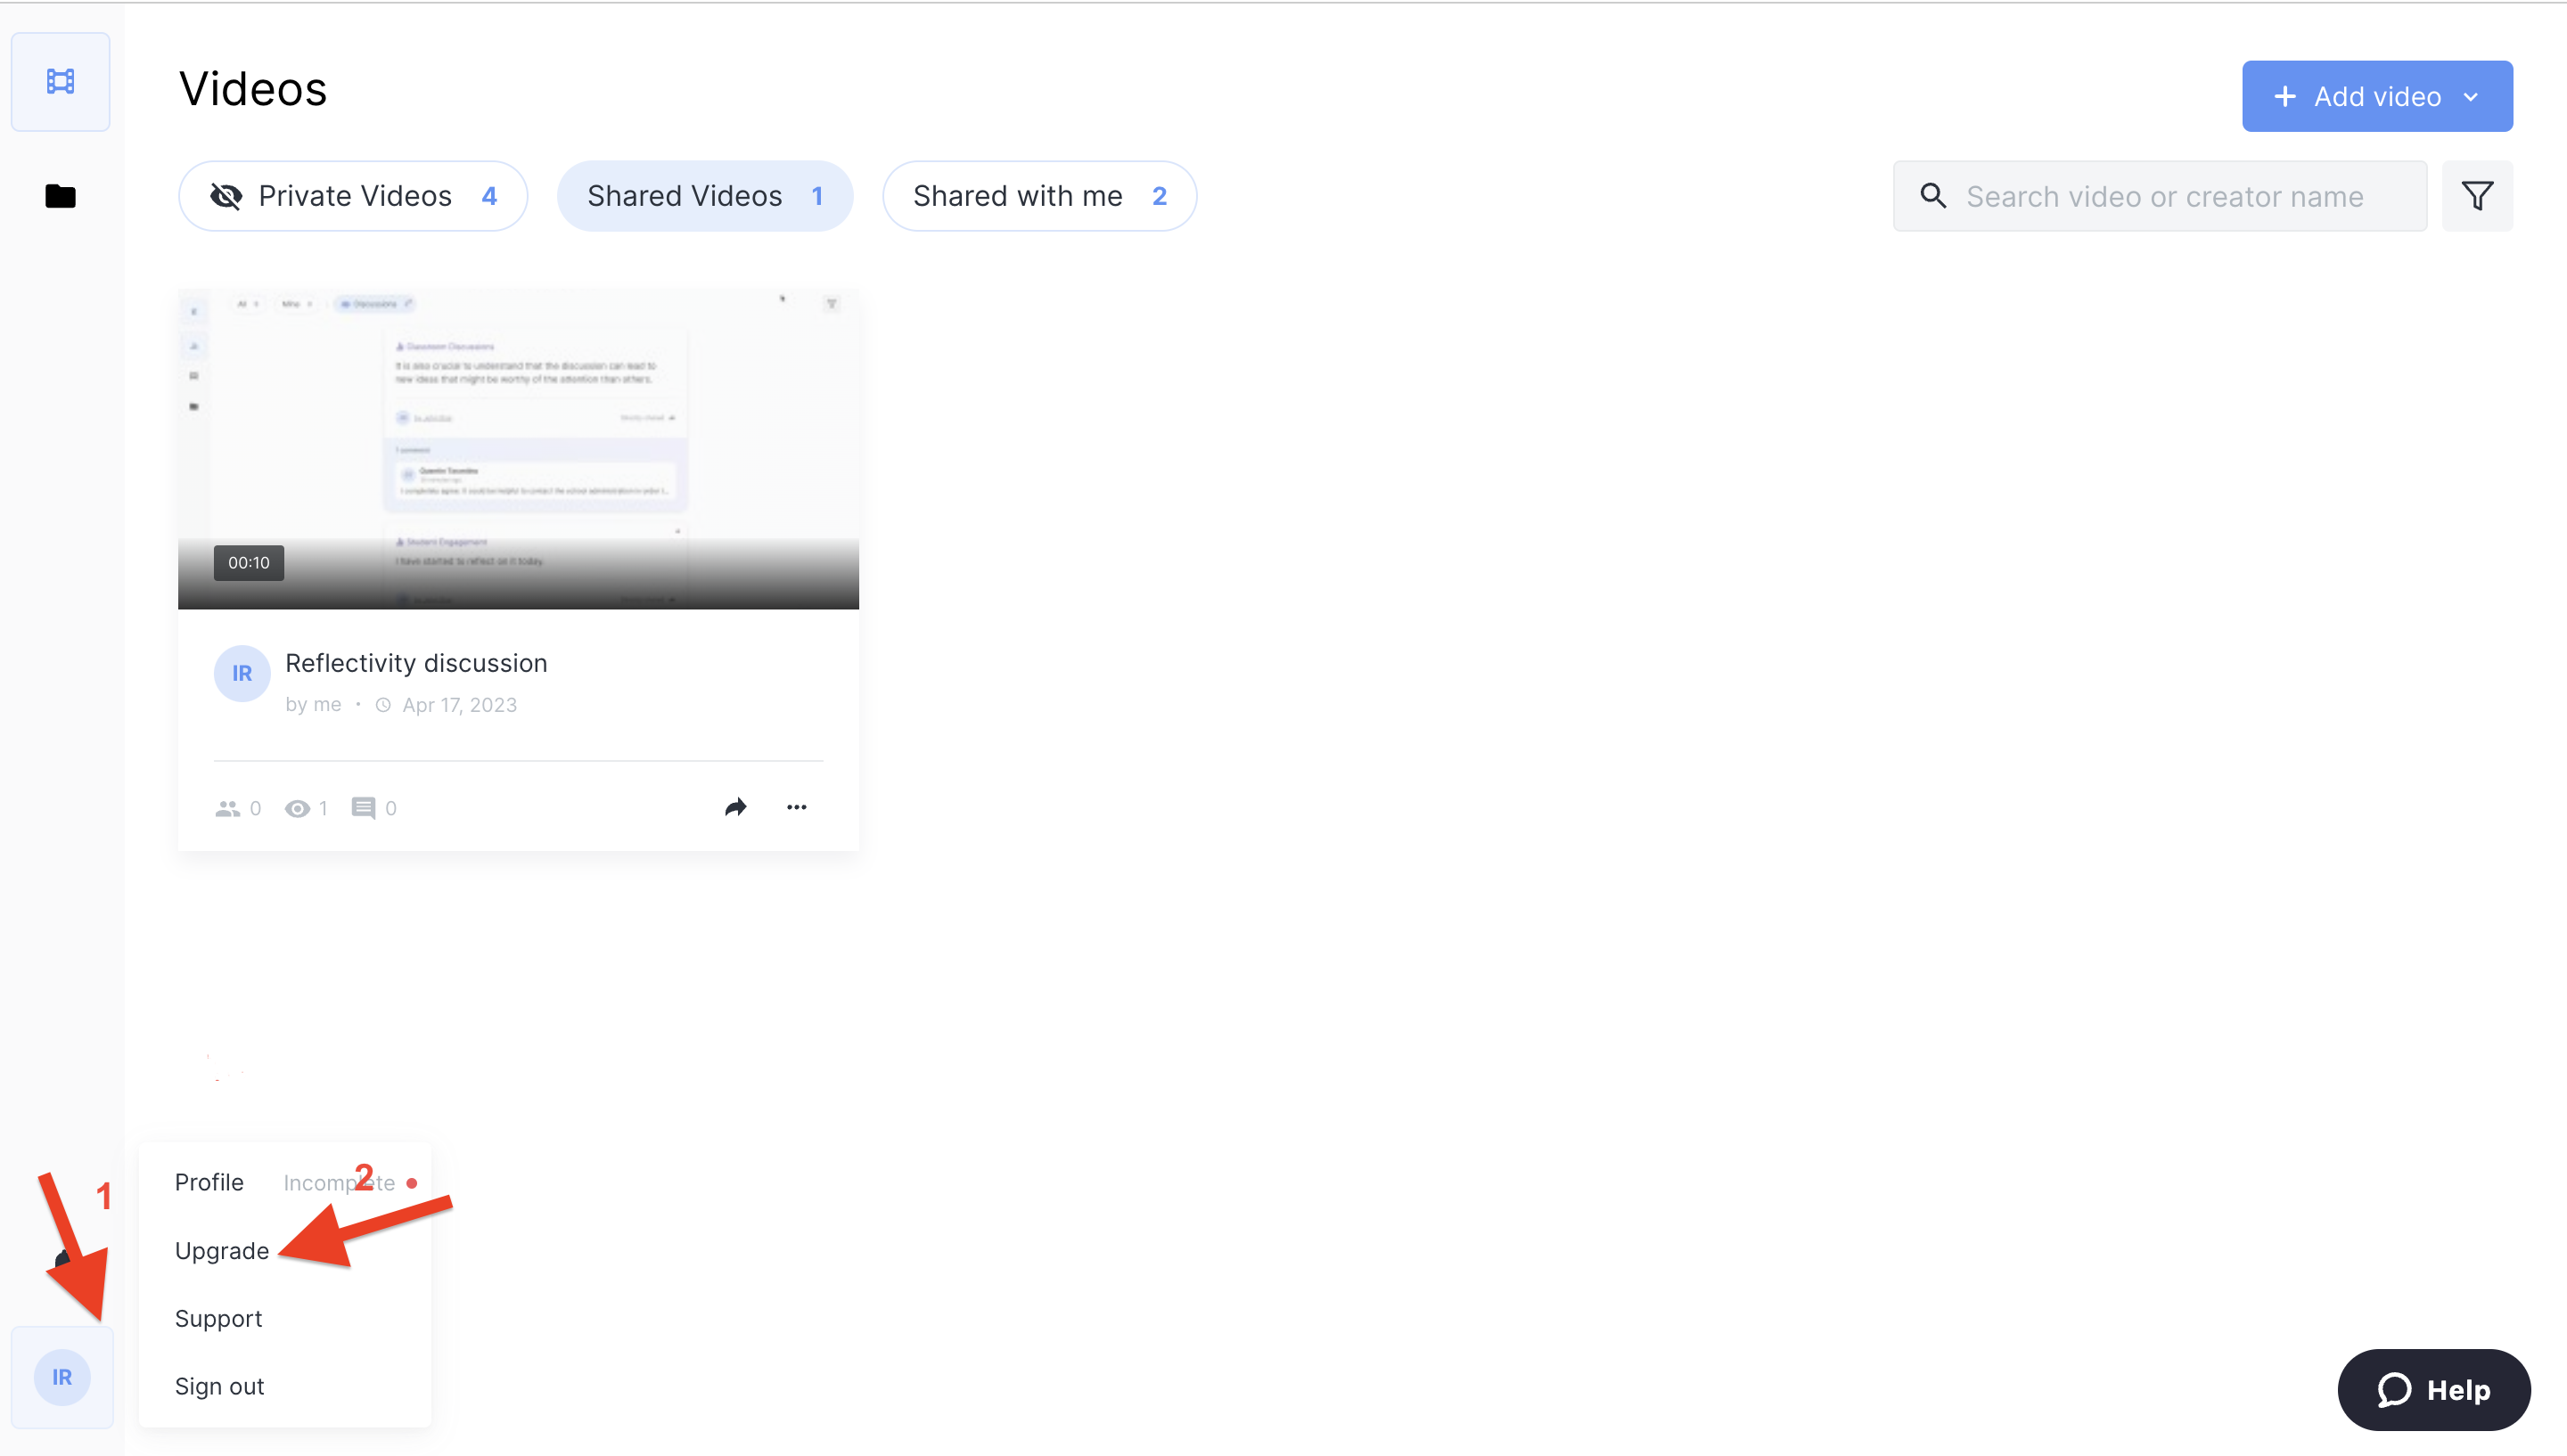Click the more options (…) icon on video card
This screenshot has width=2567, height=1456.
pyautogui.click(x=797, y=807)
